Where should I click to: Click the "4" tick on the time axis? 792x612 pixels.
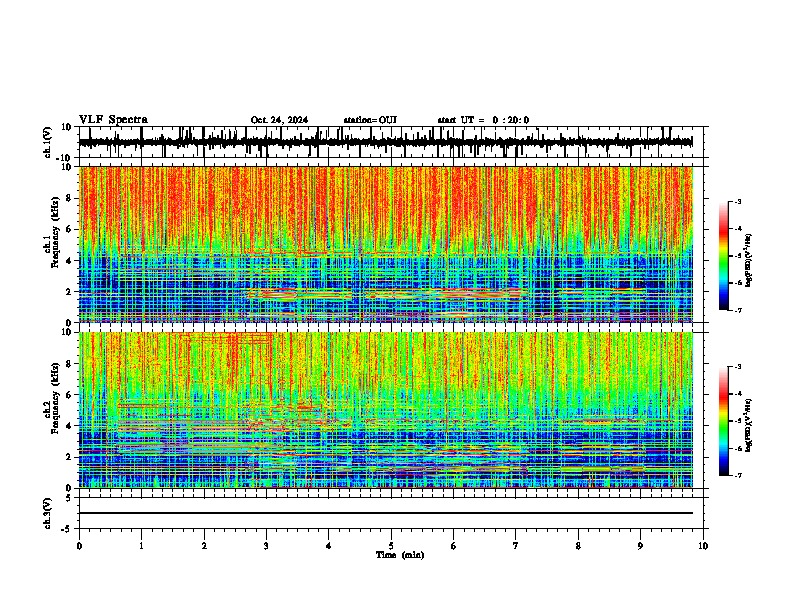(329, 546)
